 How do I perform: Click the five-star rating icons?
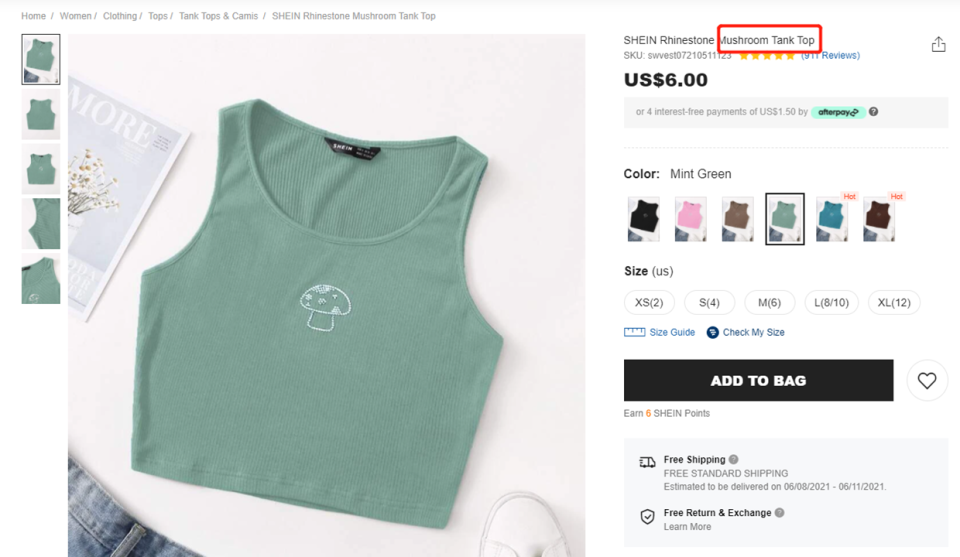768,56
